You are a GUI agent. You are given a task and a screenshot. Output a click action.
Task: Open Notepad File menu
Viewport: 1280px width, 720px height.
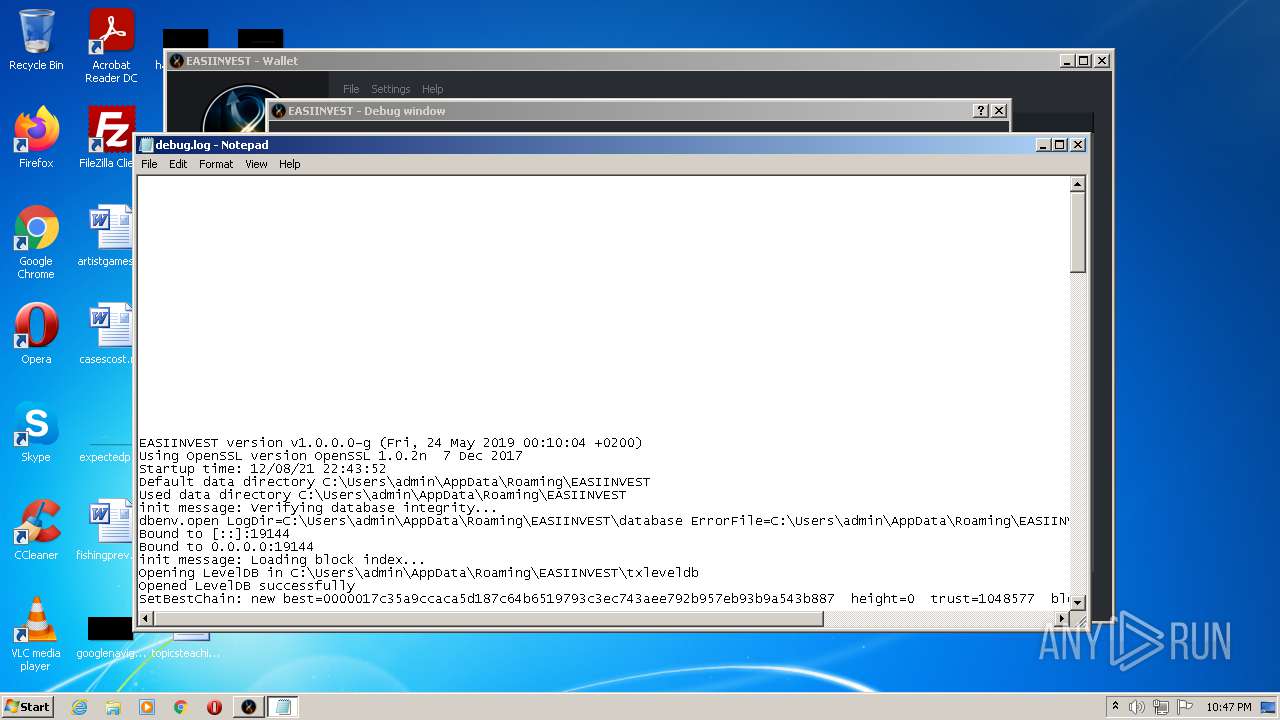(x=149, y=164)
